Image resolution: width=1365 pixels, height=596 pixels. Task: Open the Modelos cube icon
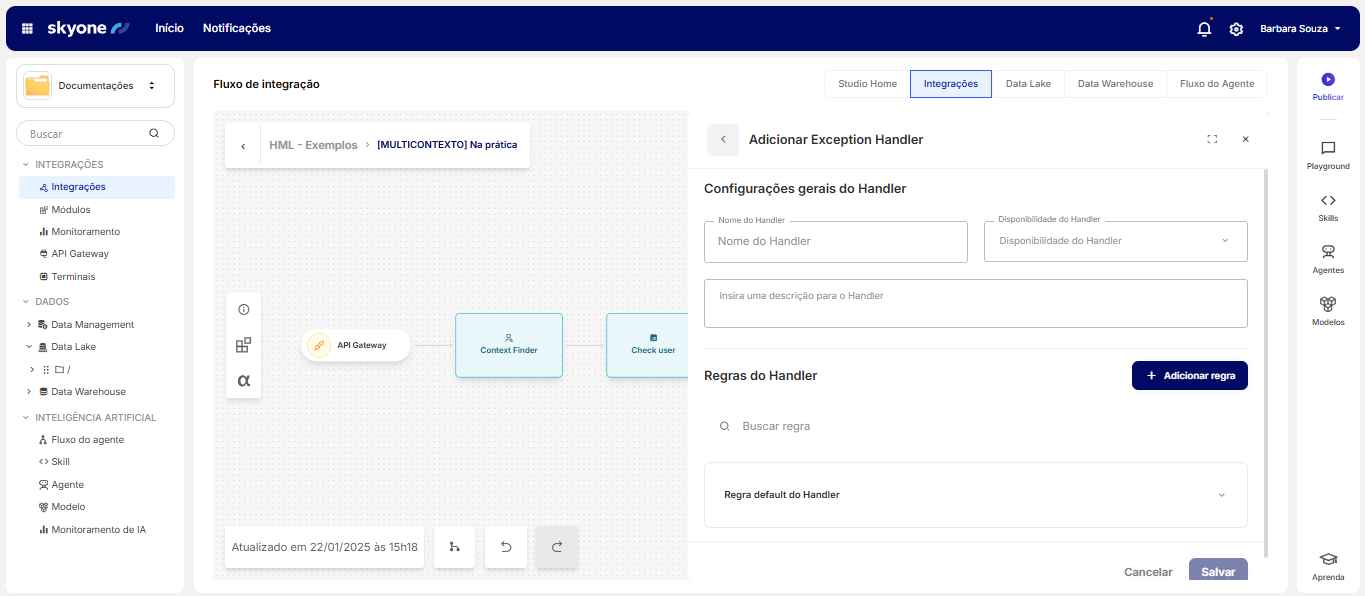pos(1328,305)
